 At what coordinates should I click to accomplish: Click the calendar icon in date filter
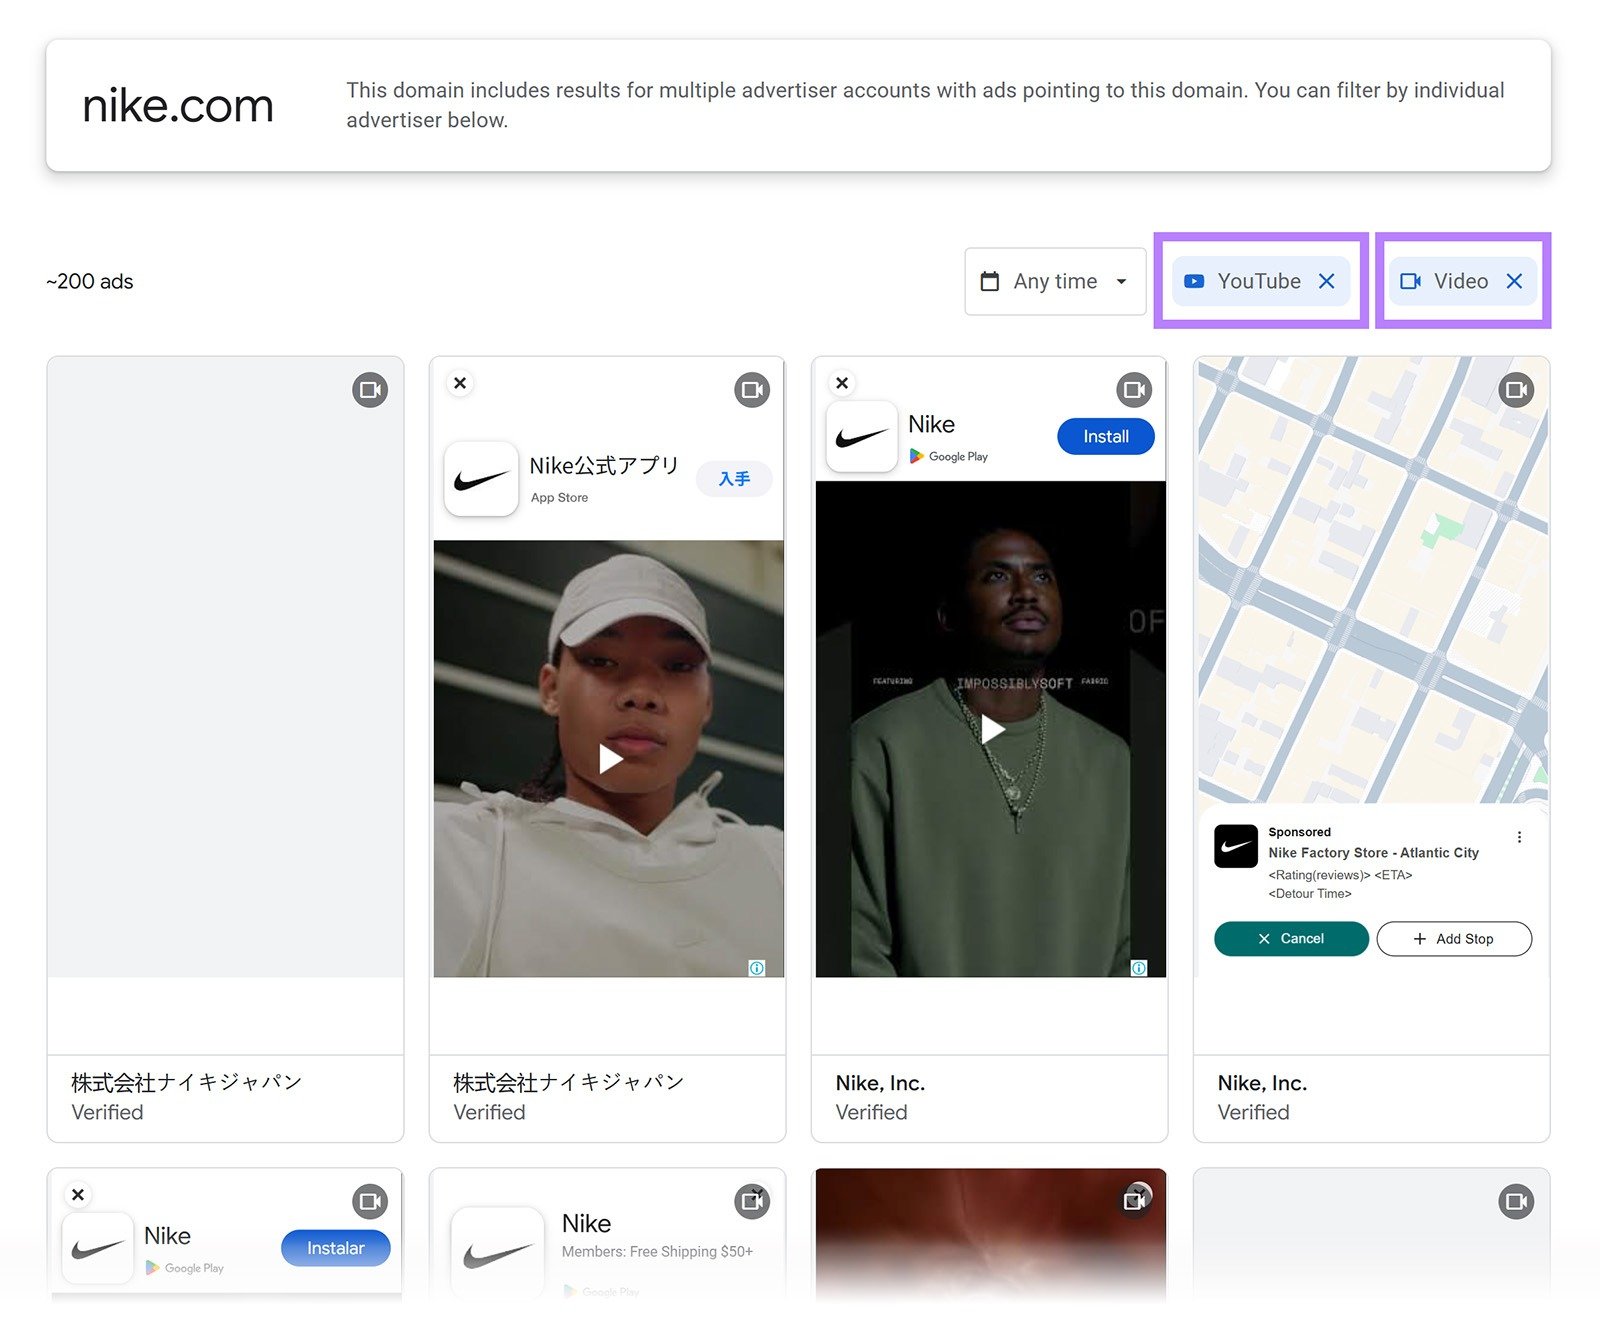pyautogui.click(x=989, y=281)
